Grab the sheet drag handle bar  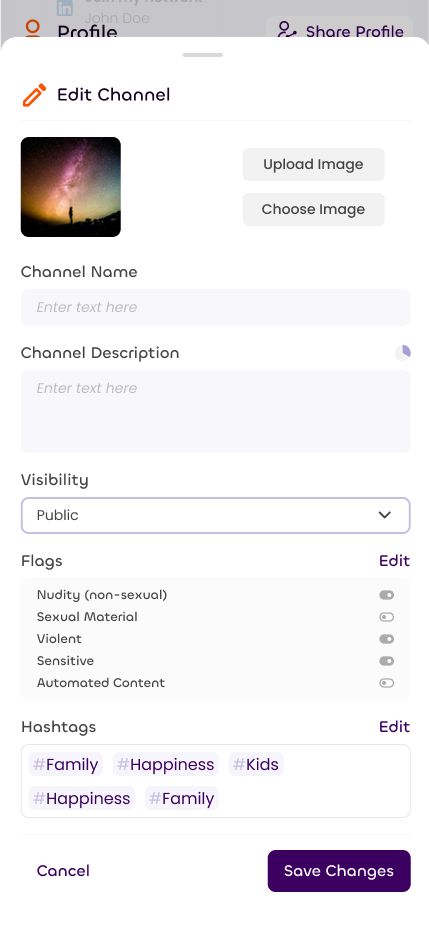[203, 55]
